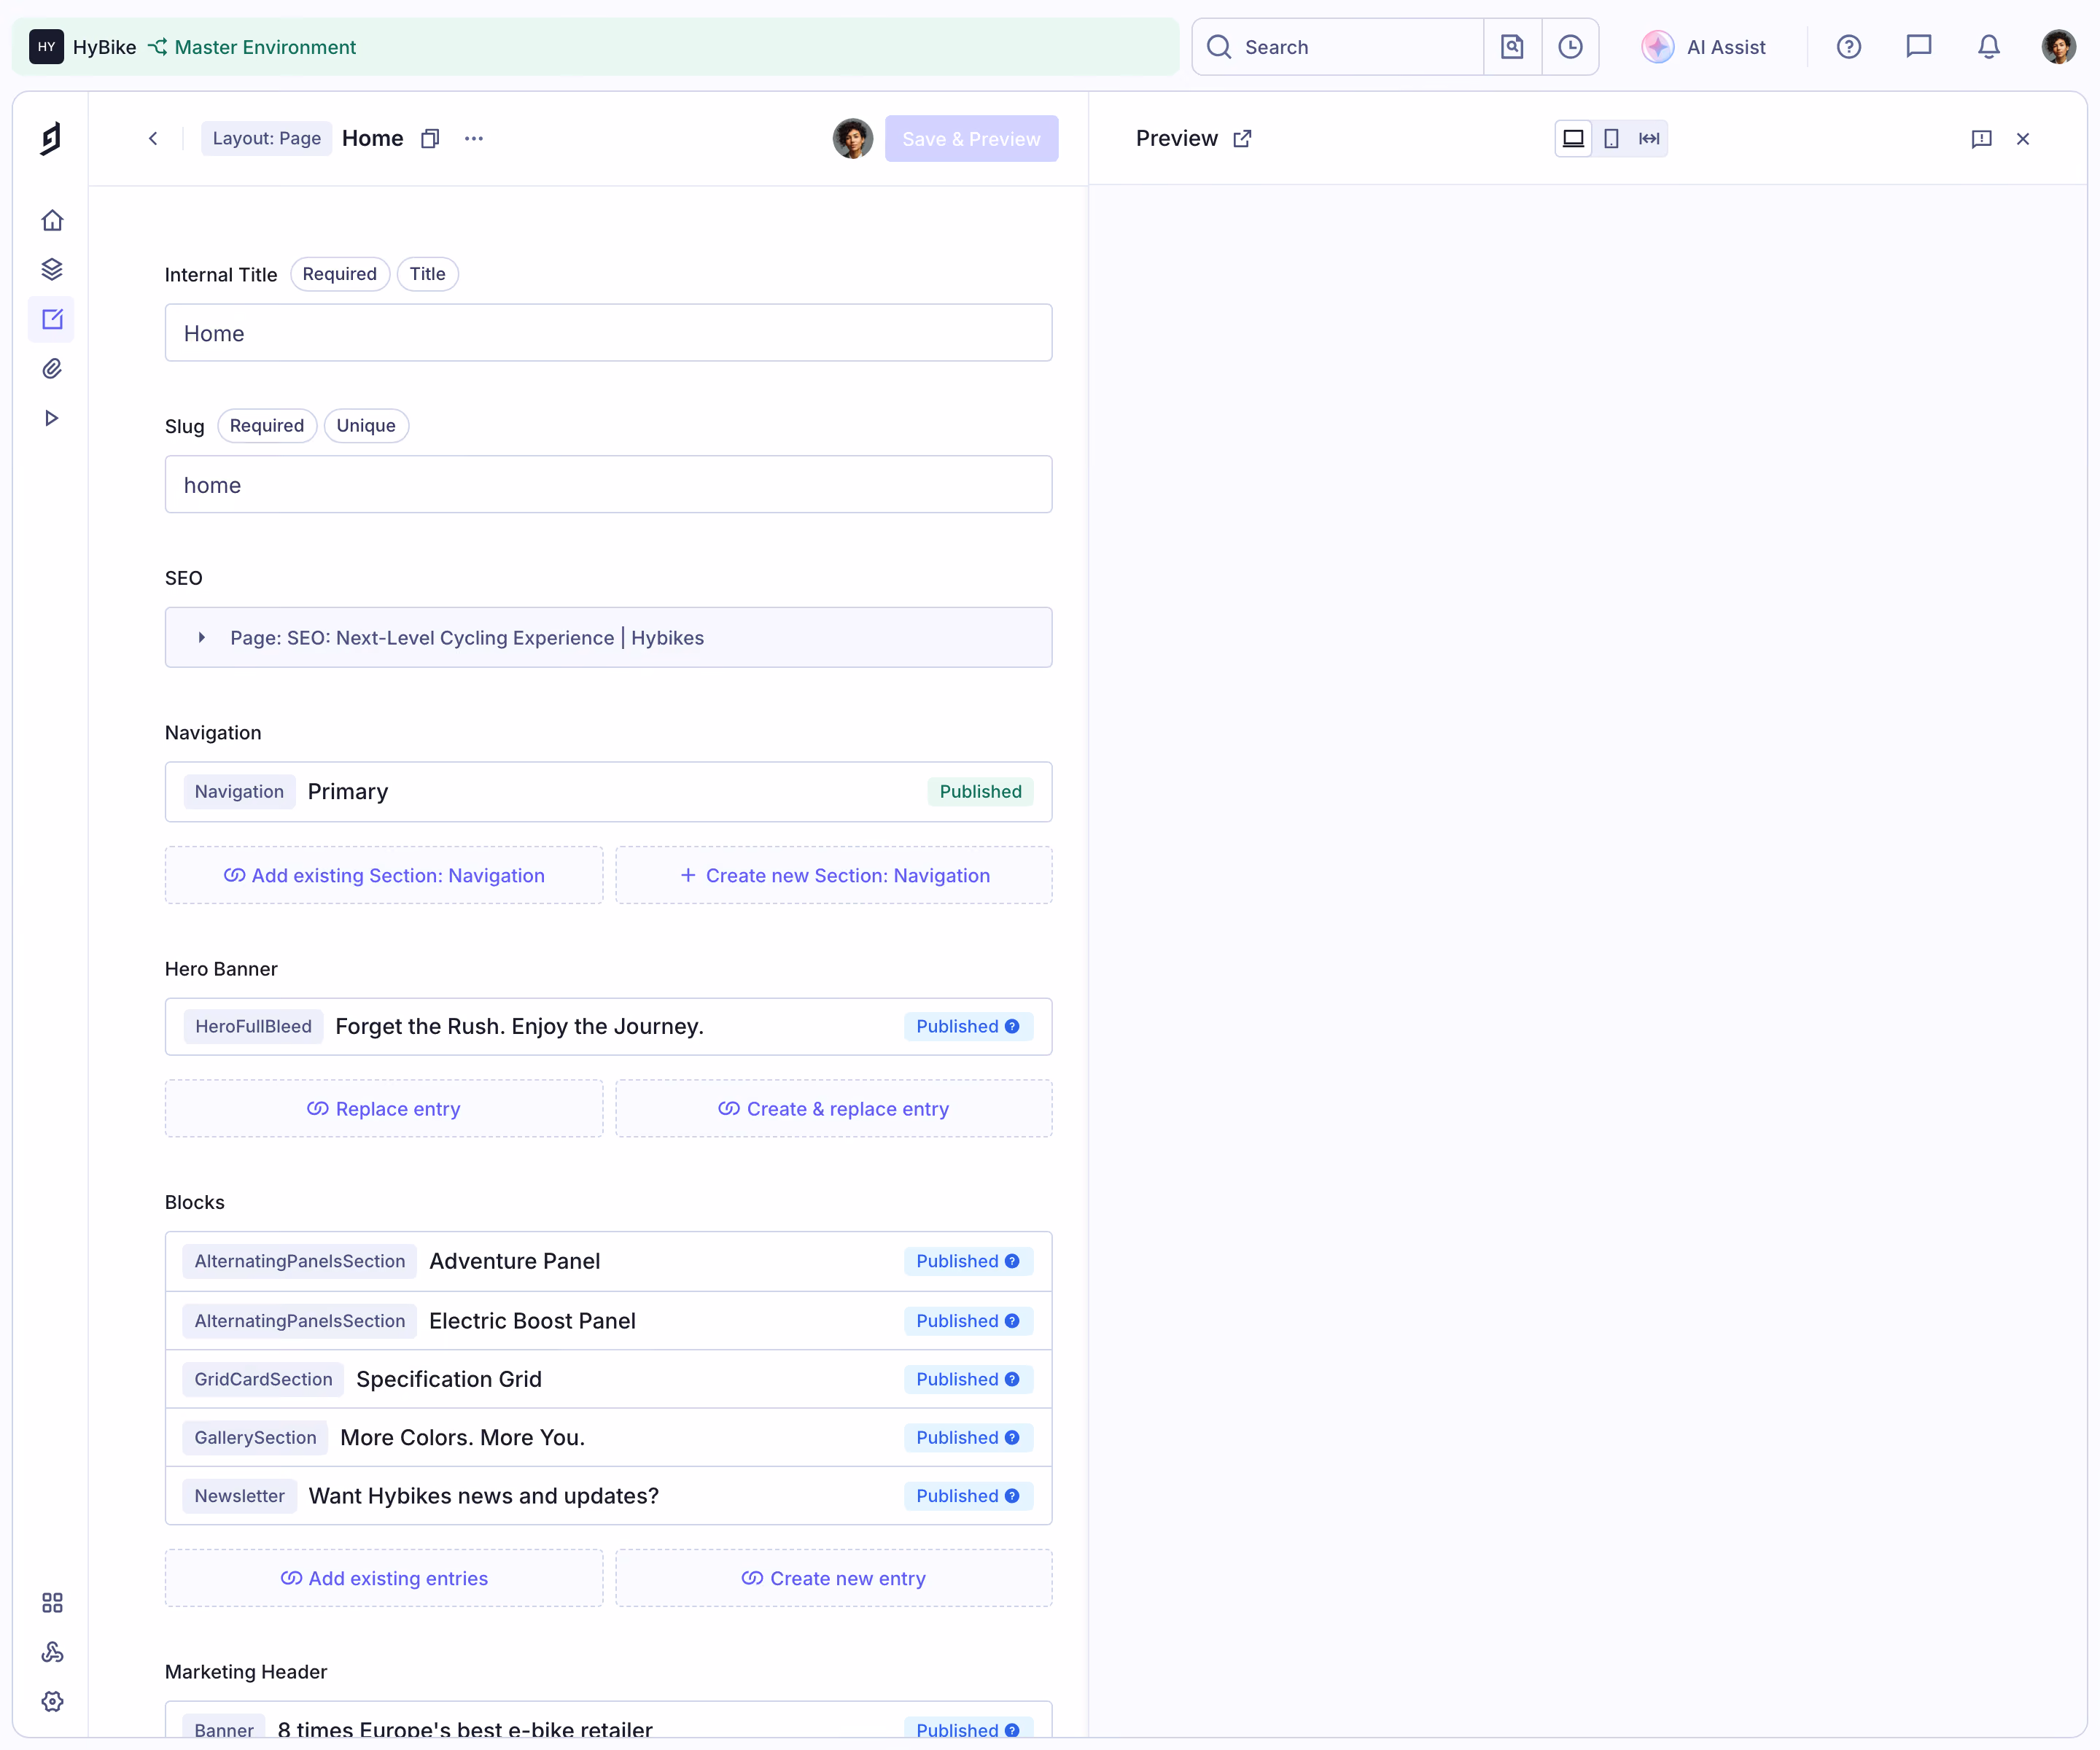Viewport: 2100px width, 1750px height.
Task: Open the Home icon in the sidebar
Action: [52, 220]
